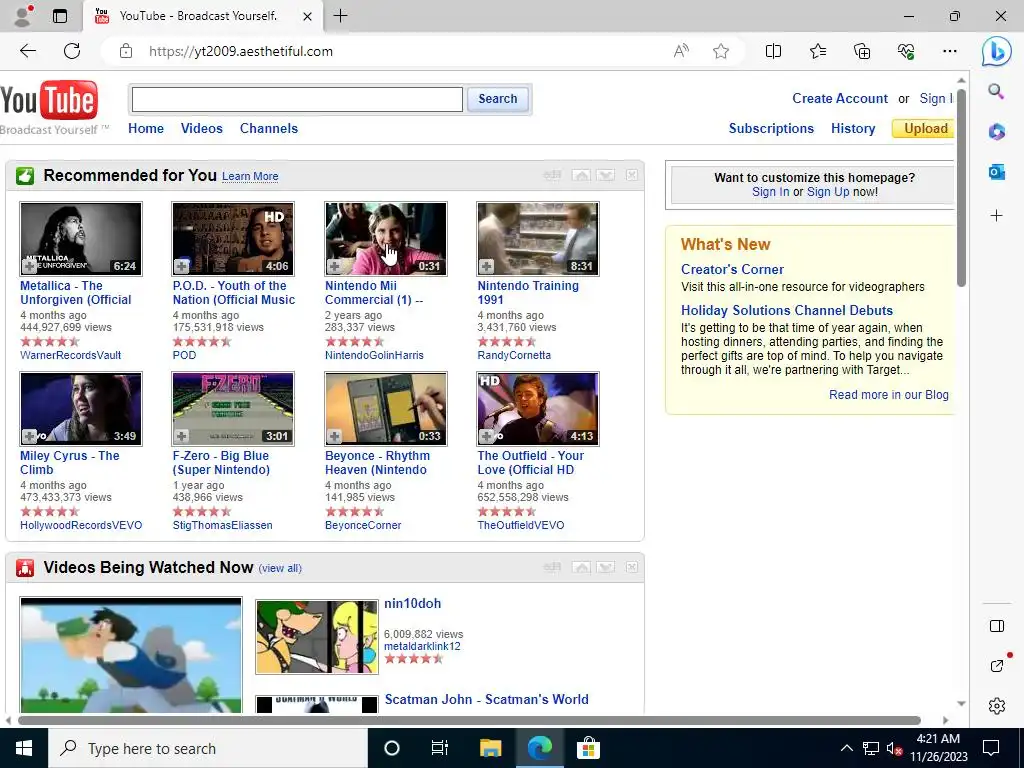Open Learn More next to Recommended

tap(250, 176)
